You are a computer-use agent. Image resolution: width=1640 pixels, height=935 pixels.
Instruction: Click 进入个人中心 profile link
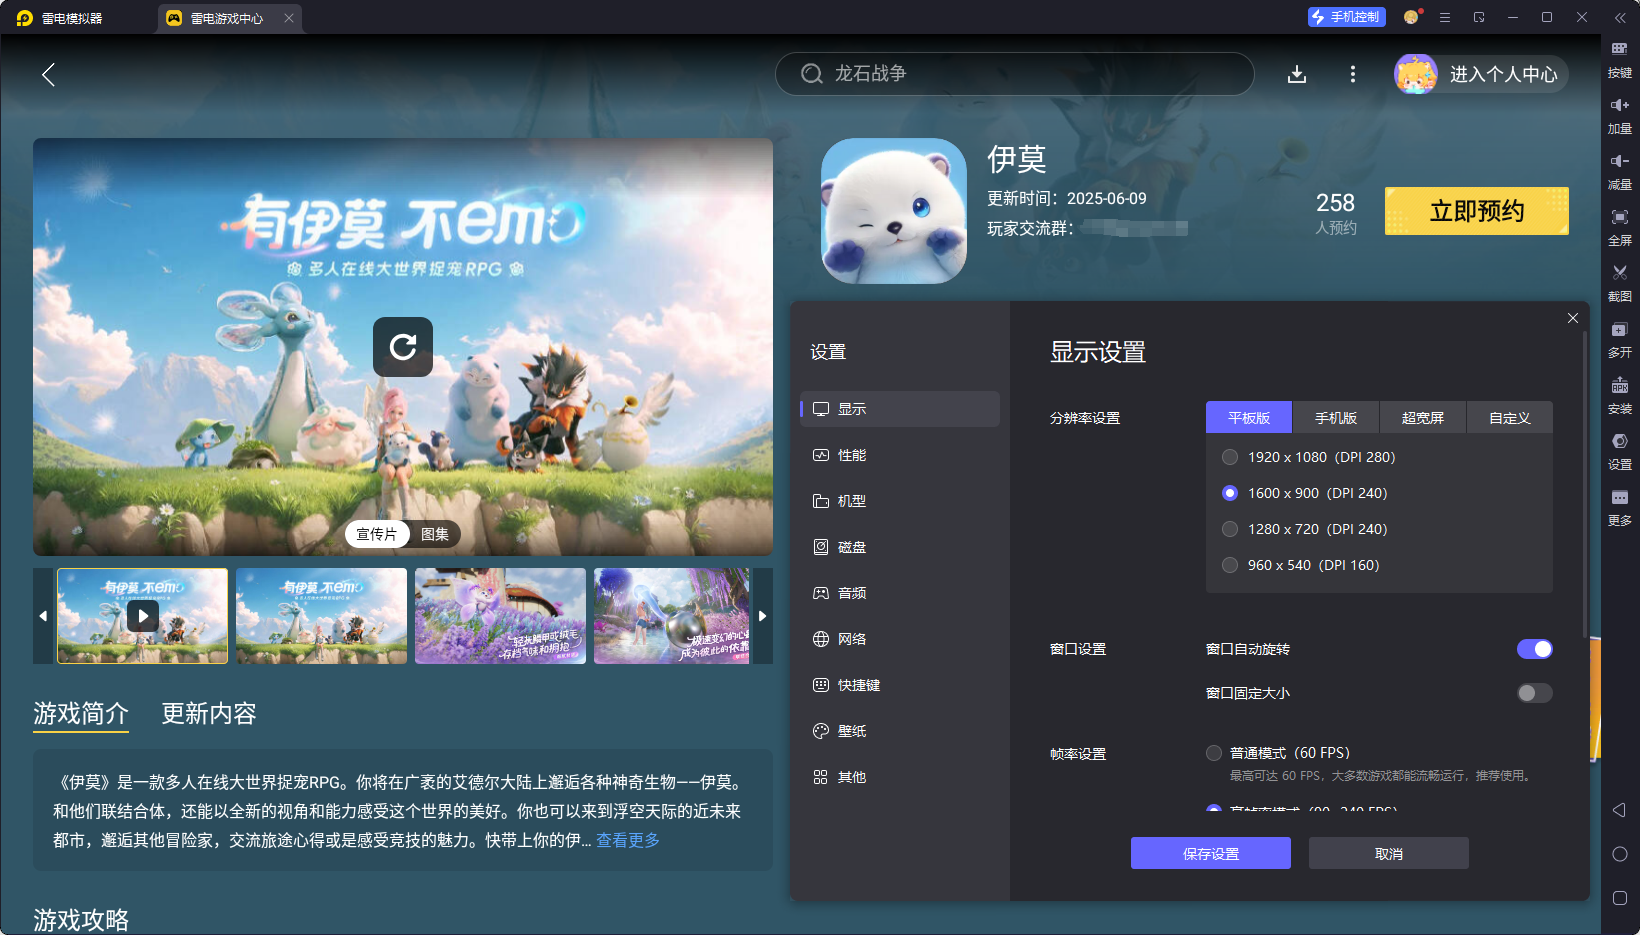coord(1504,74)
